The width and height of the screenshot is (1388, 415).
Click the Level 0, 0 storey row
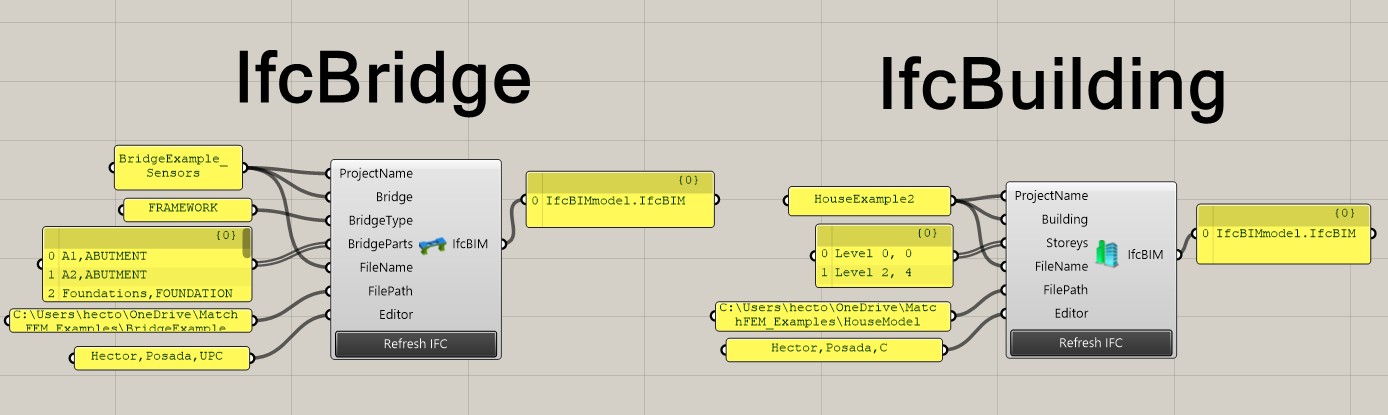[x=880, y=254]
